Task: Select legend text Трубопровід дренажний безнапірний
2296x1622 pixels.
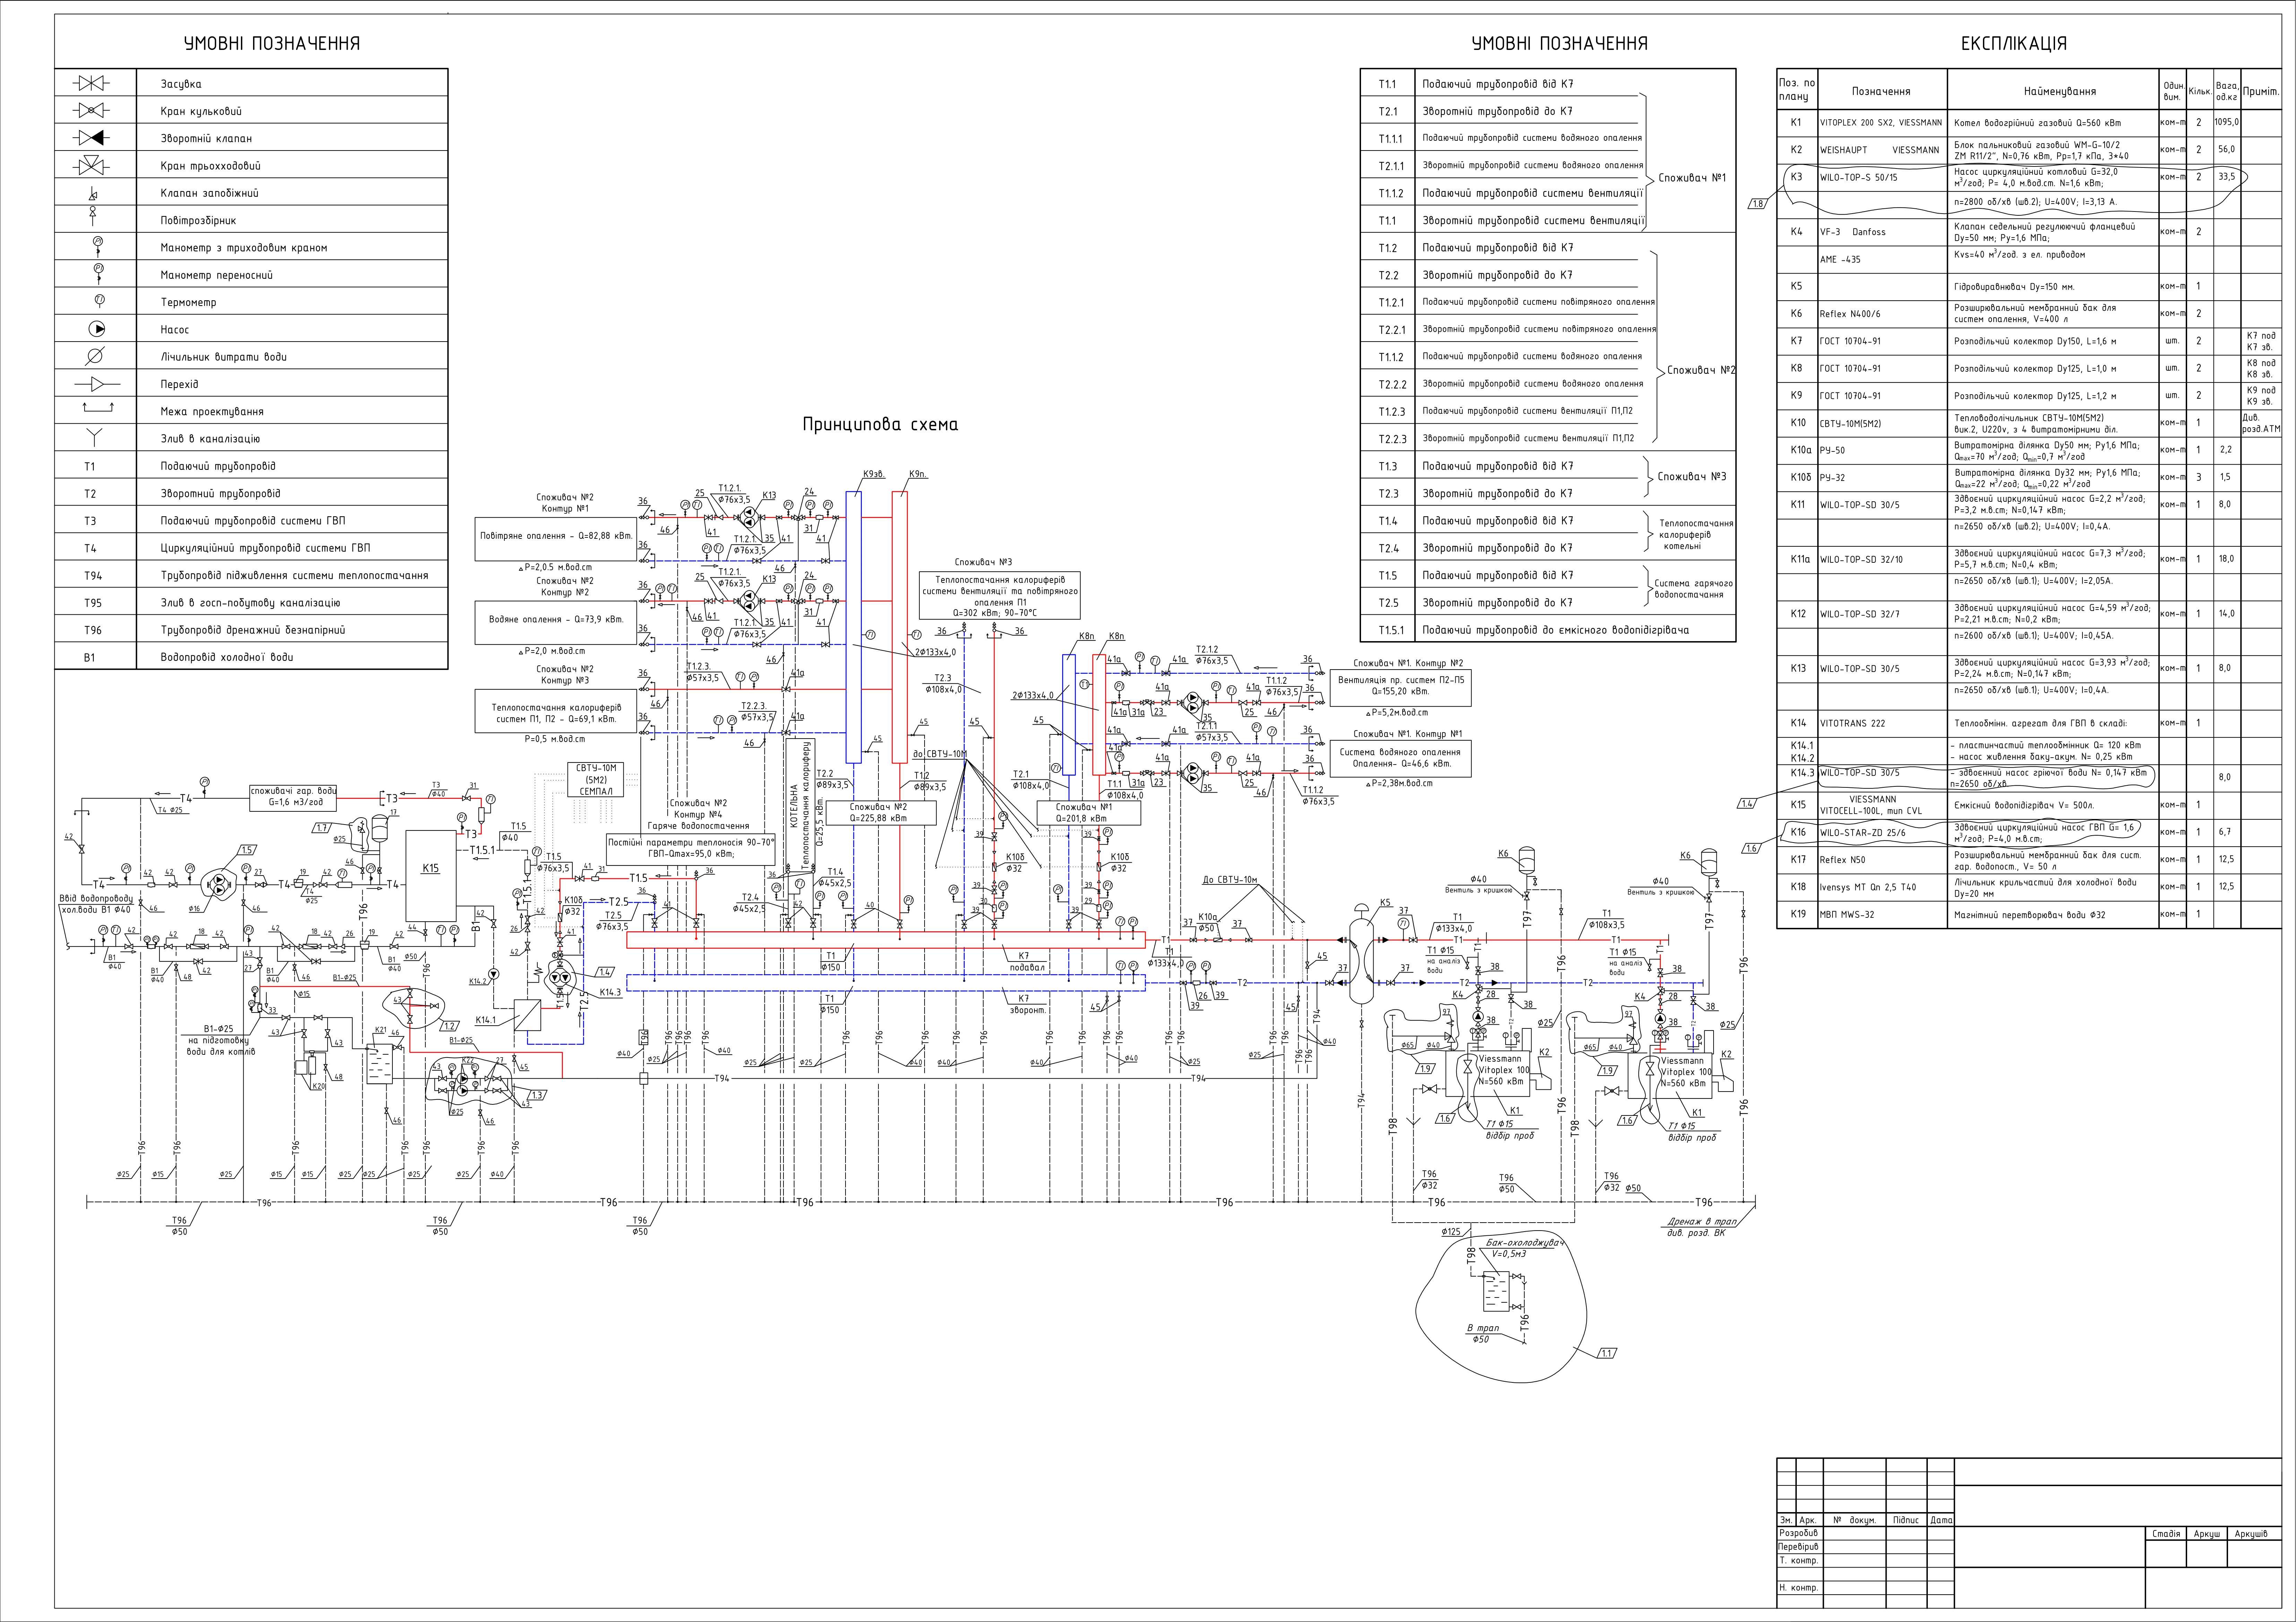Action: click(x=253, y=630)
